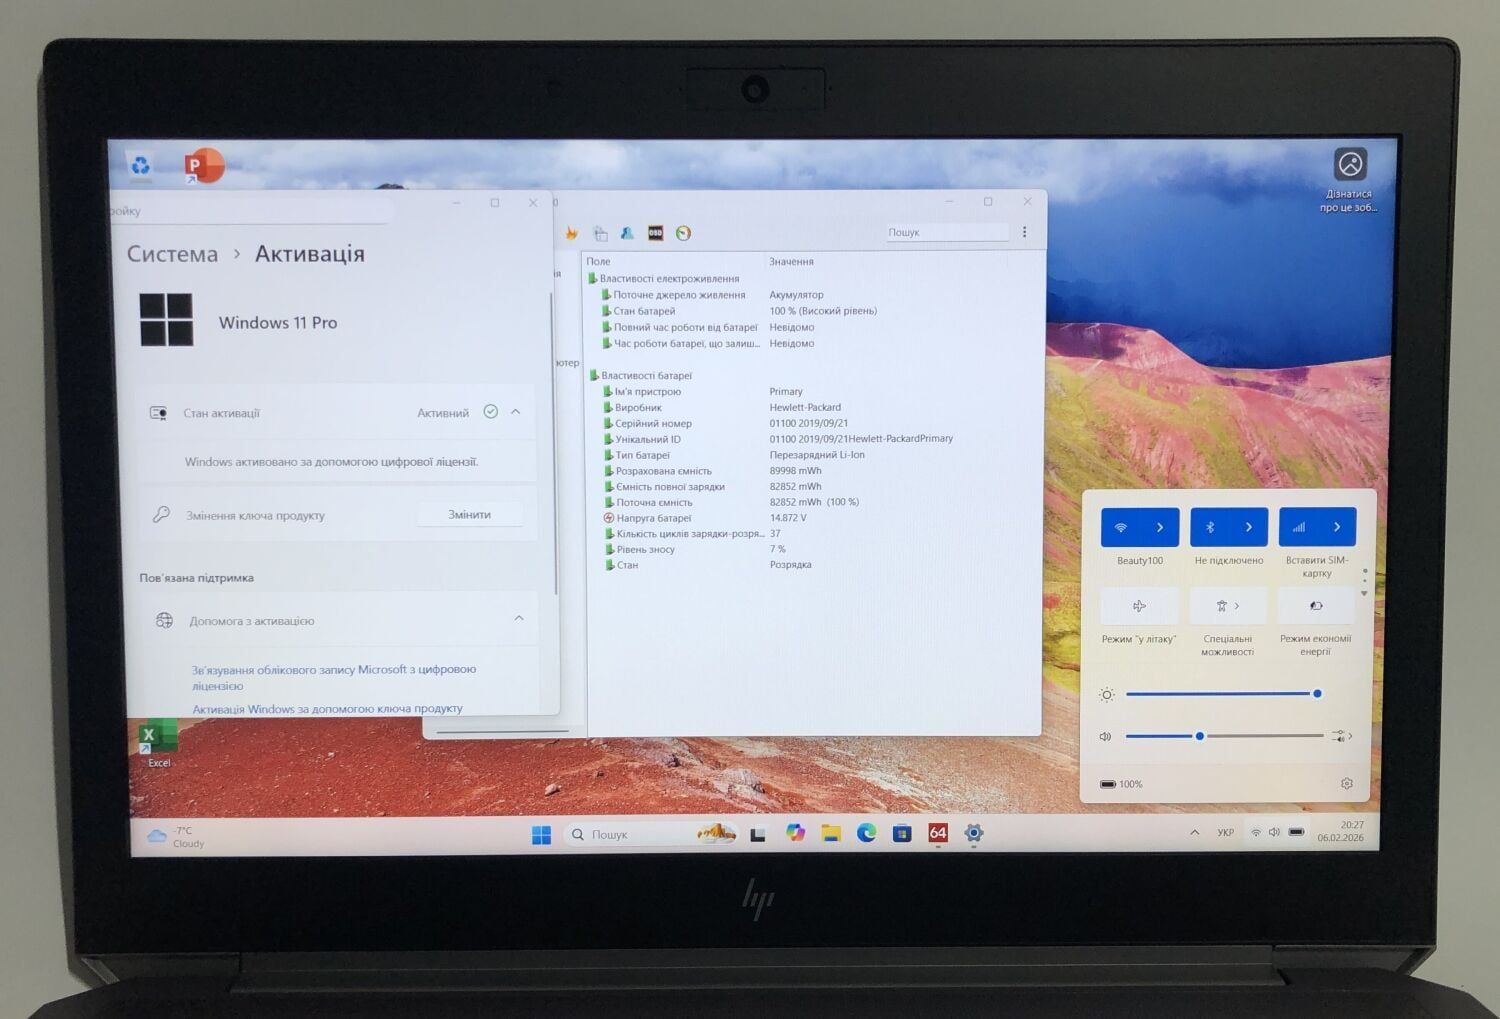Click the AIDA64 icon in taskbar

(937, 833)
